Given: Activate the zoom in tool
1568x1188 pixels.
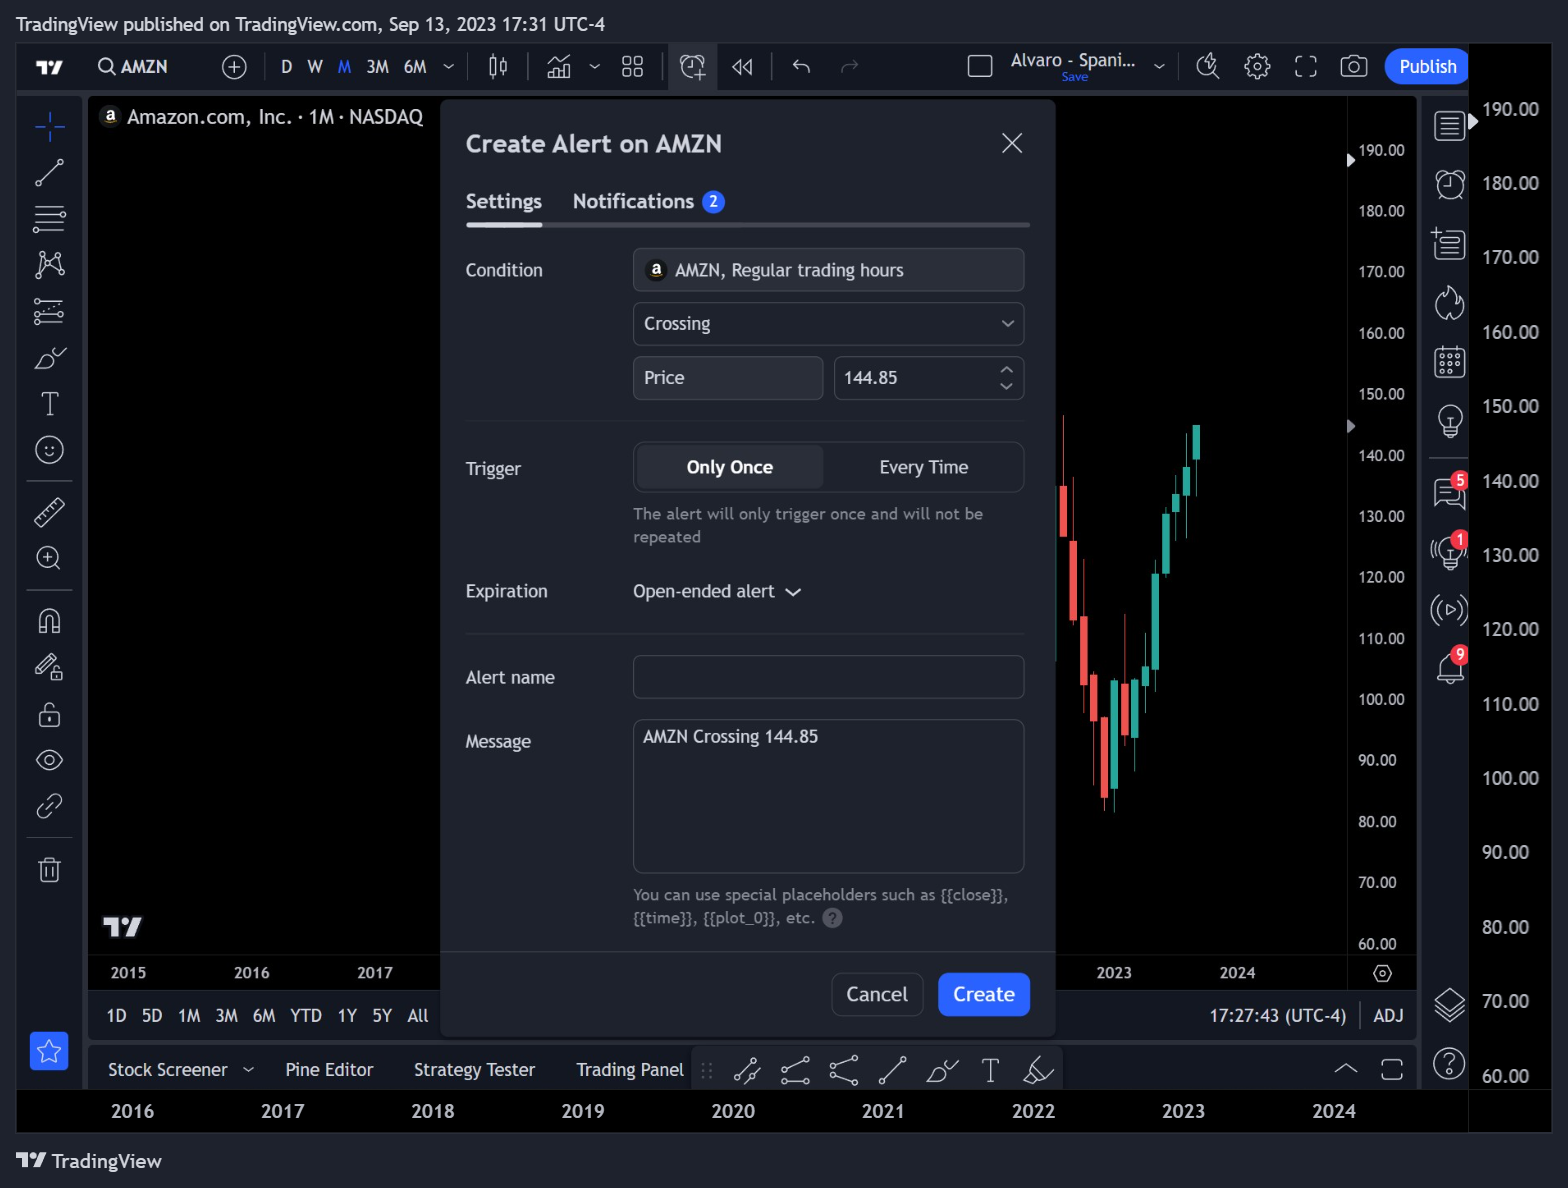Looking at the screenshot, I should 49,558.
